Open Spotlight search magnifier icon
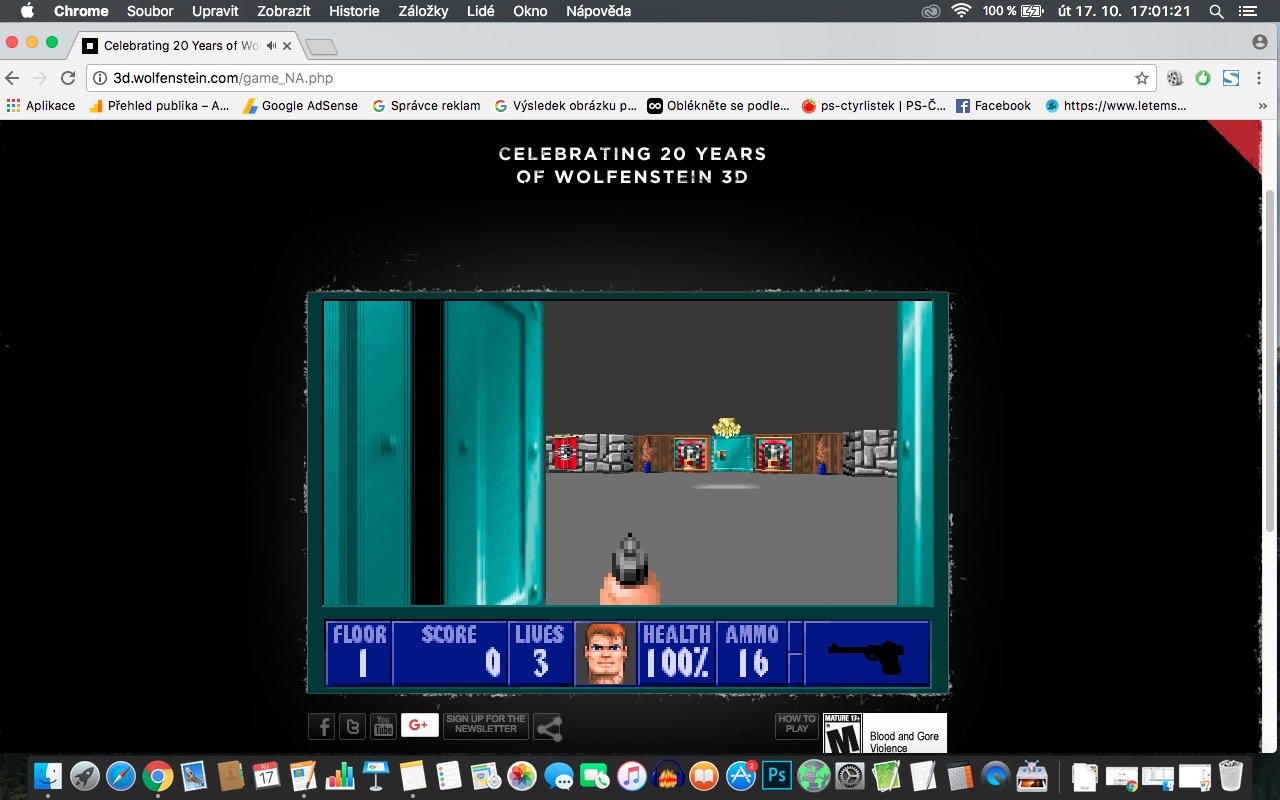 (x=1217, y=11)
